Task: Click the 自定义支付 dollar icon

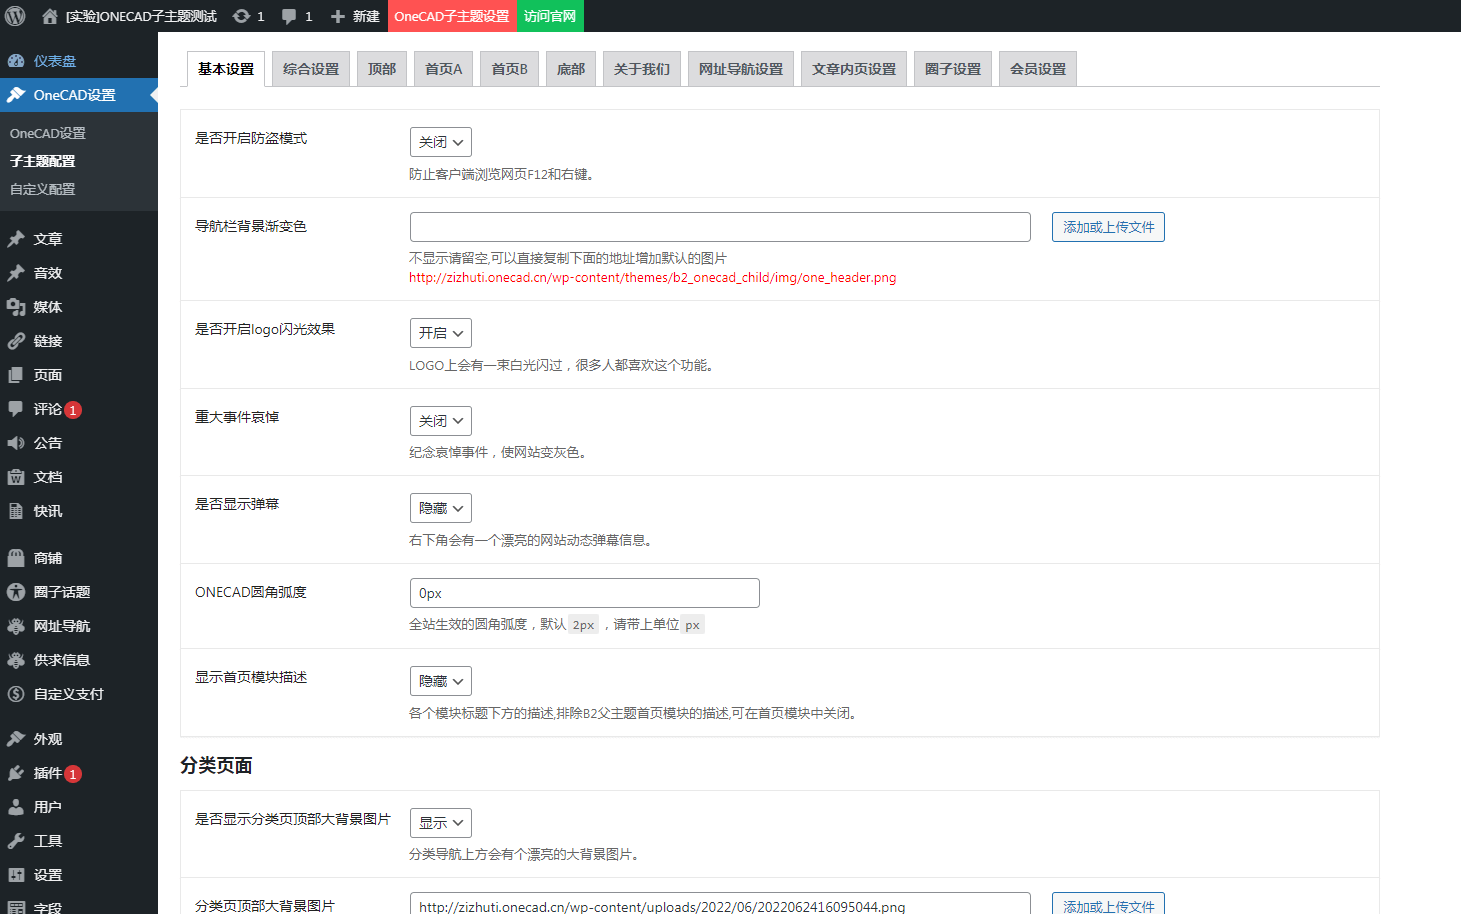Action: tap(16, 694)
